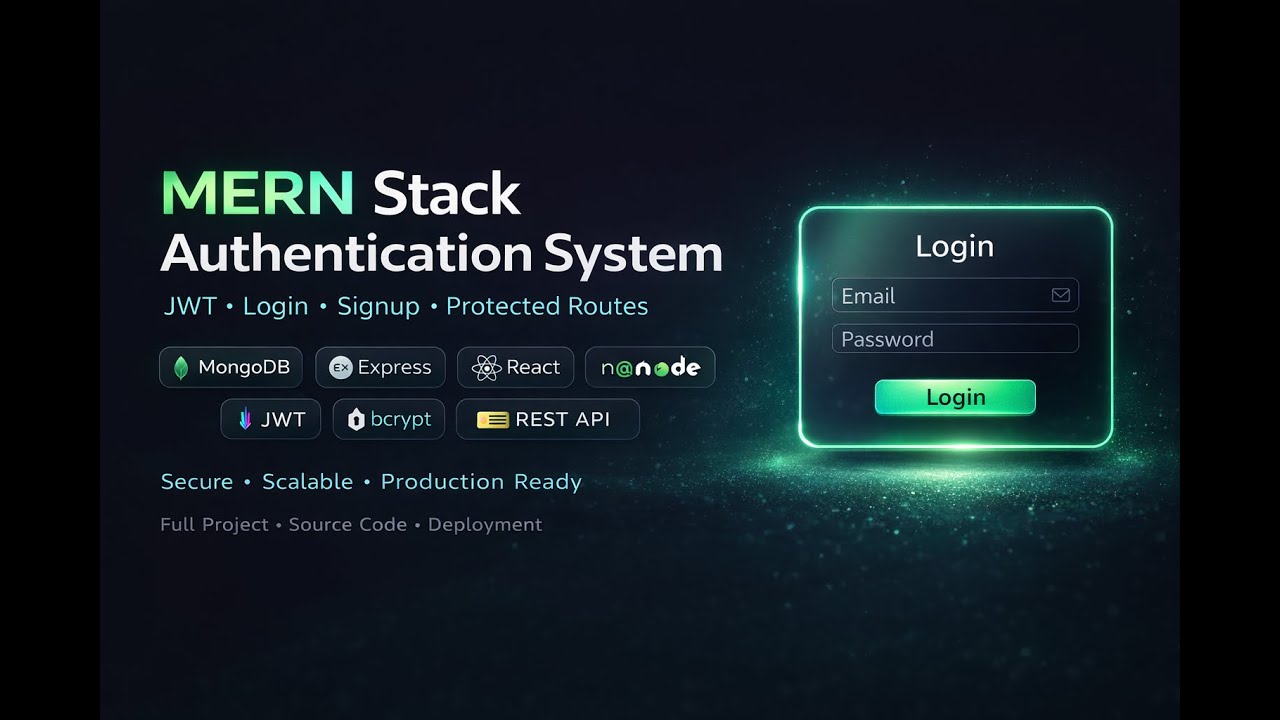Click the Source Code text

(348, 524)
